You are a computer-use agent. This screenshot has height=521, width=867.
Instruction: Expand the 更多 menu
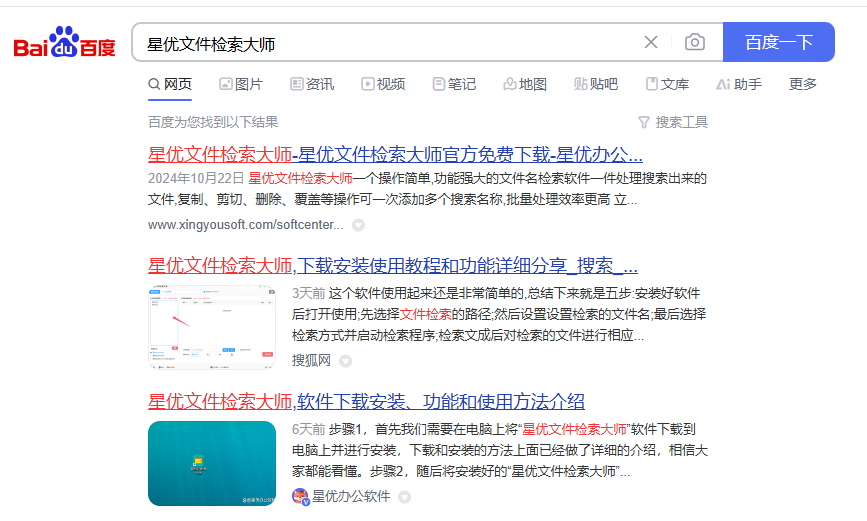[802, 84]
